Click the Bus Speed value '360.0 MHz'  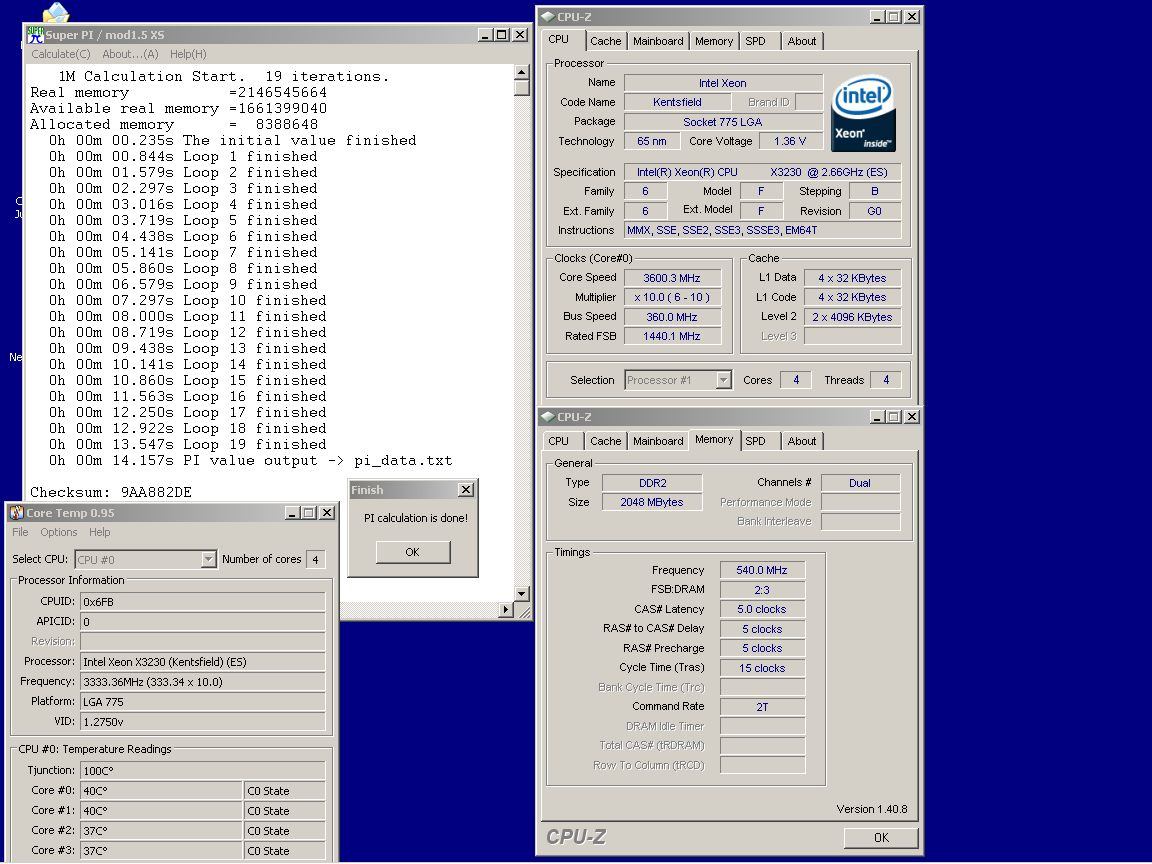(x=672, y=317)
